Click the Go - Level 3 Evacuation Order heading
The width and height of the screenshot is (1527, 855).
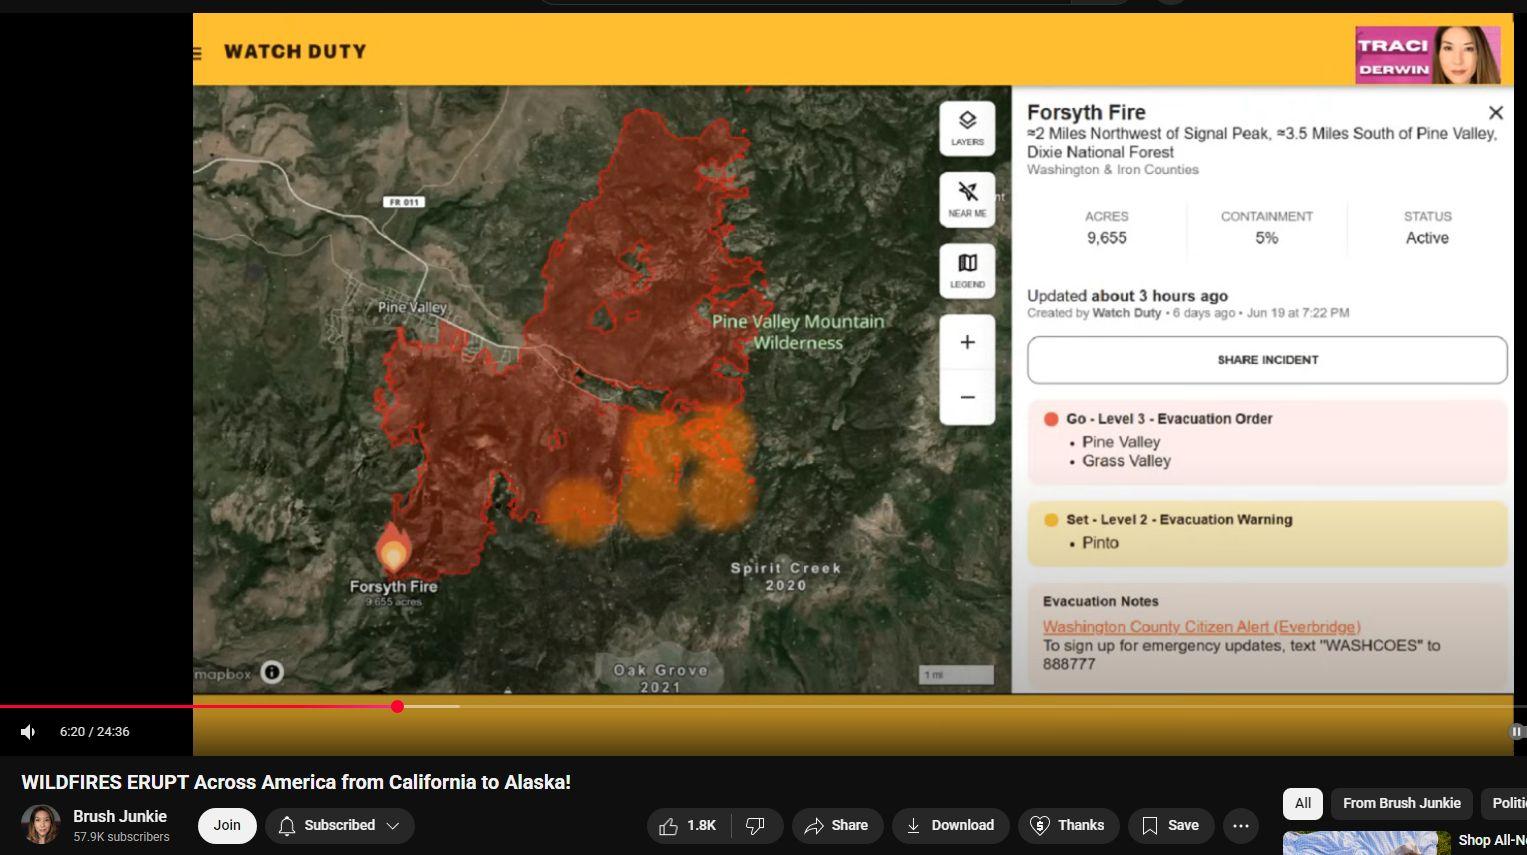pyautogui.click(x=1169, y=419)
